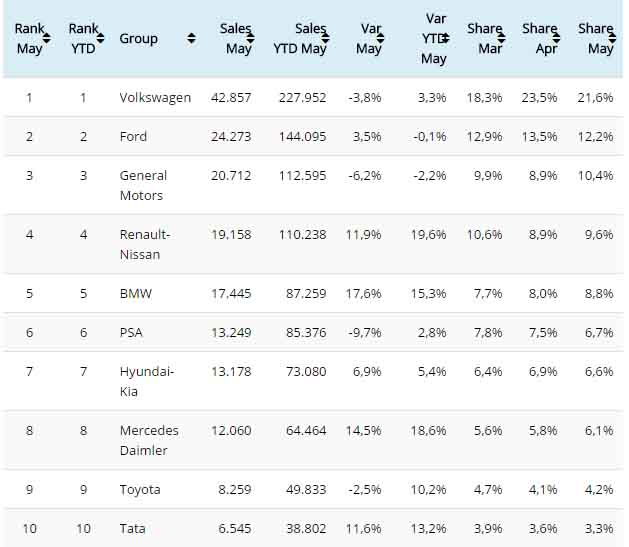Screen dimensions: 629x547
Task: Select the Renault-Nissan group cell
Action: (145, 244)
